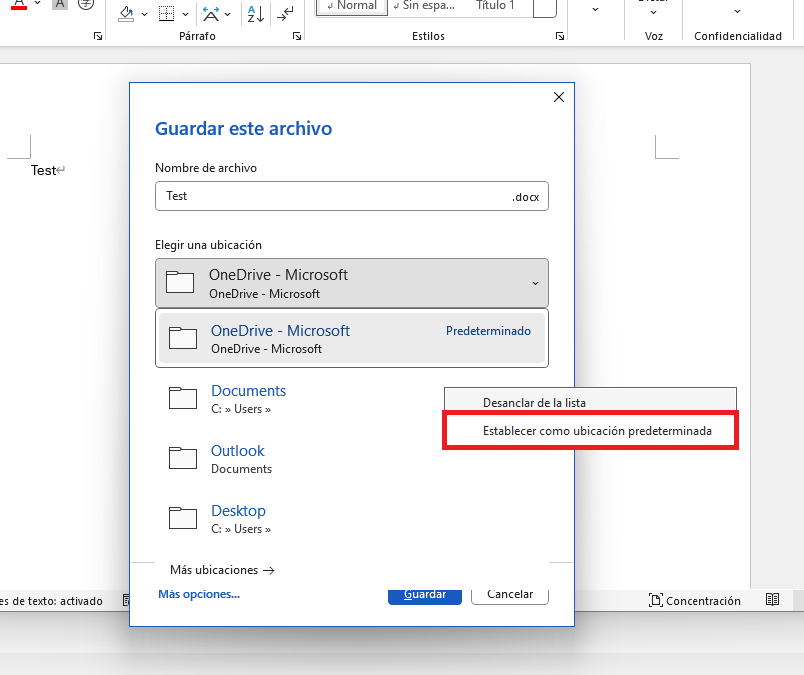Screen dimensions: 804x675
Task: Expand the Voz group dropdown
Action: 653,12
